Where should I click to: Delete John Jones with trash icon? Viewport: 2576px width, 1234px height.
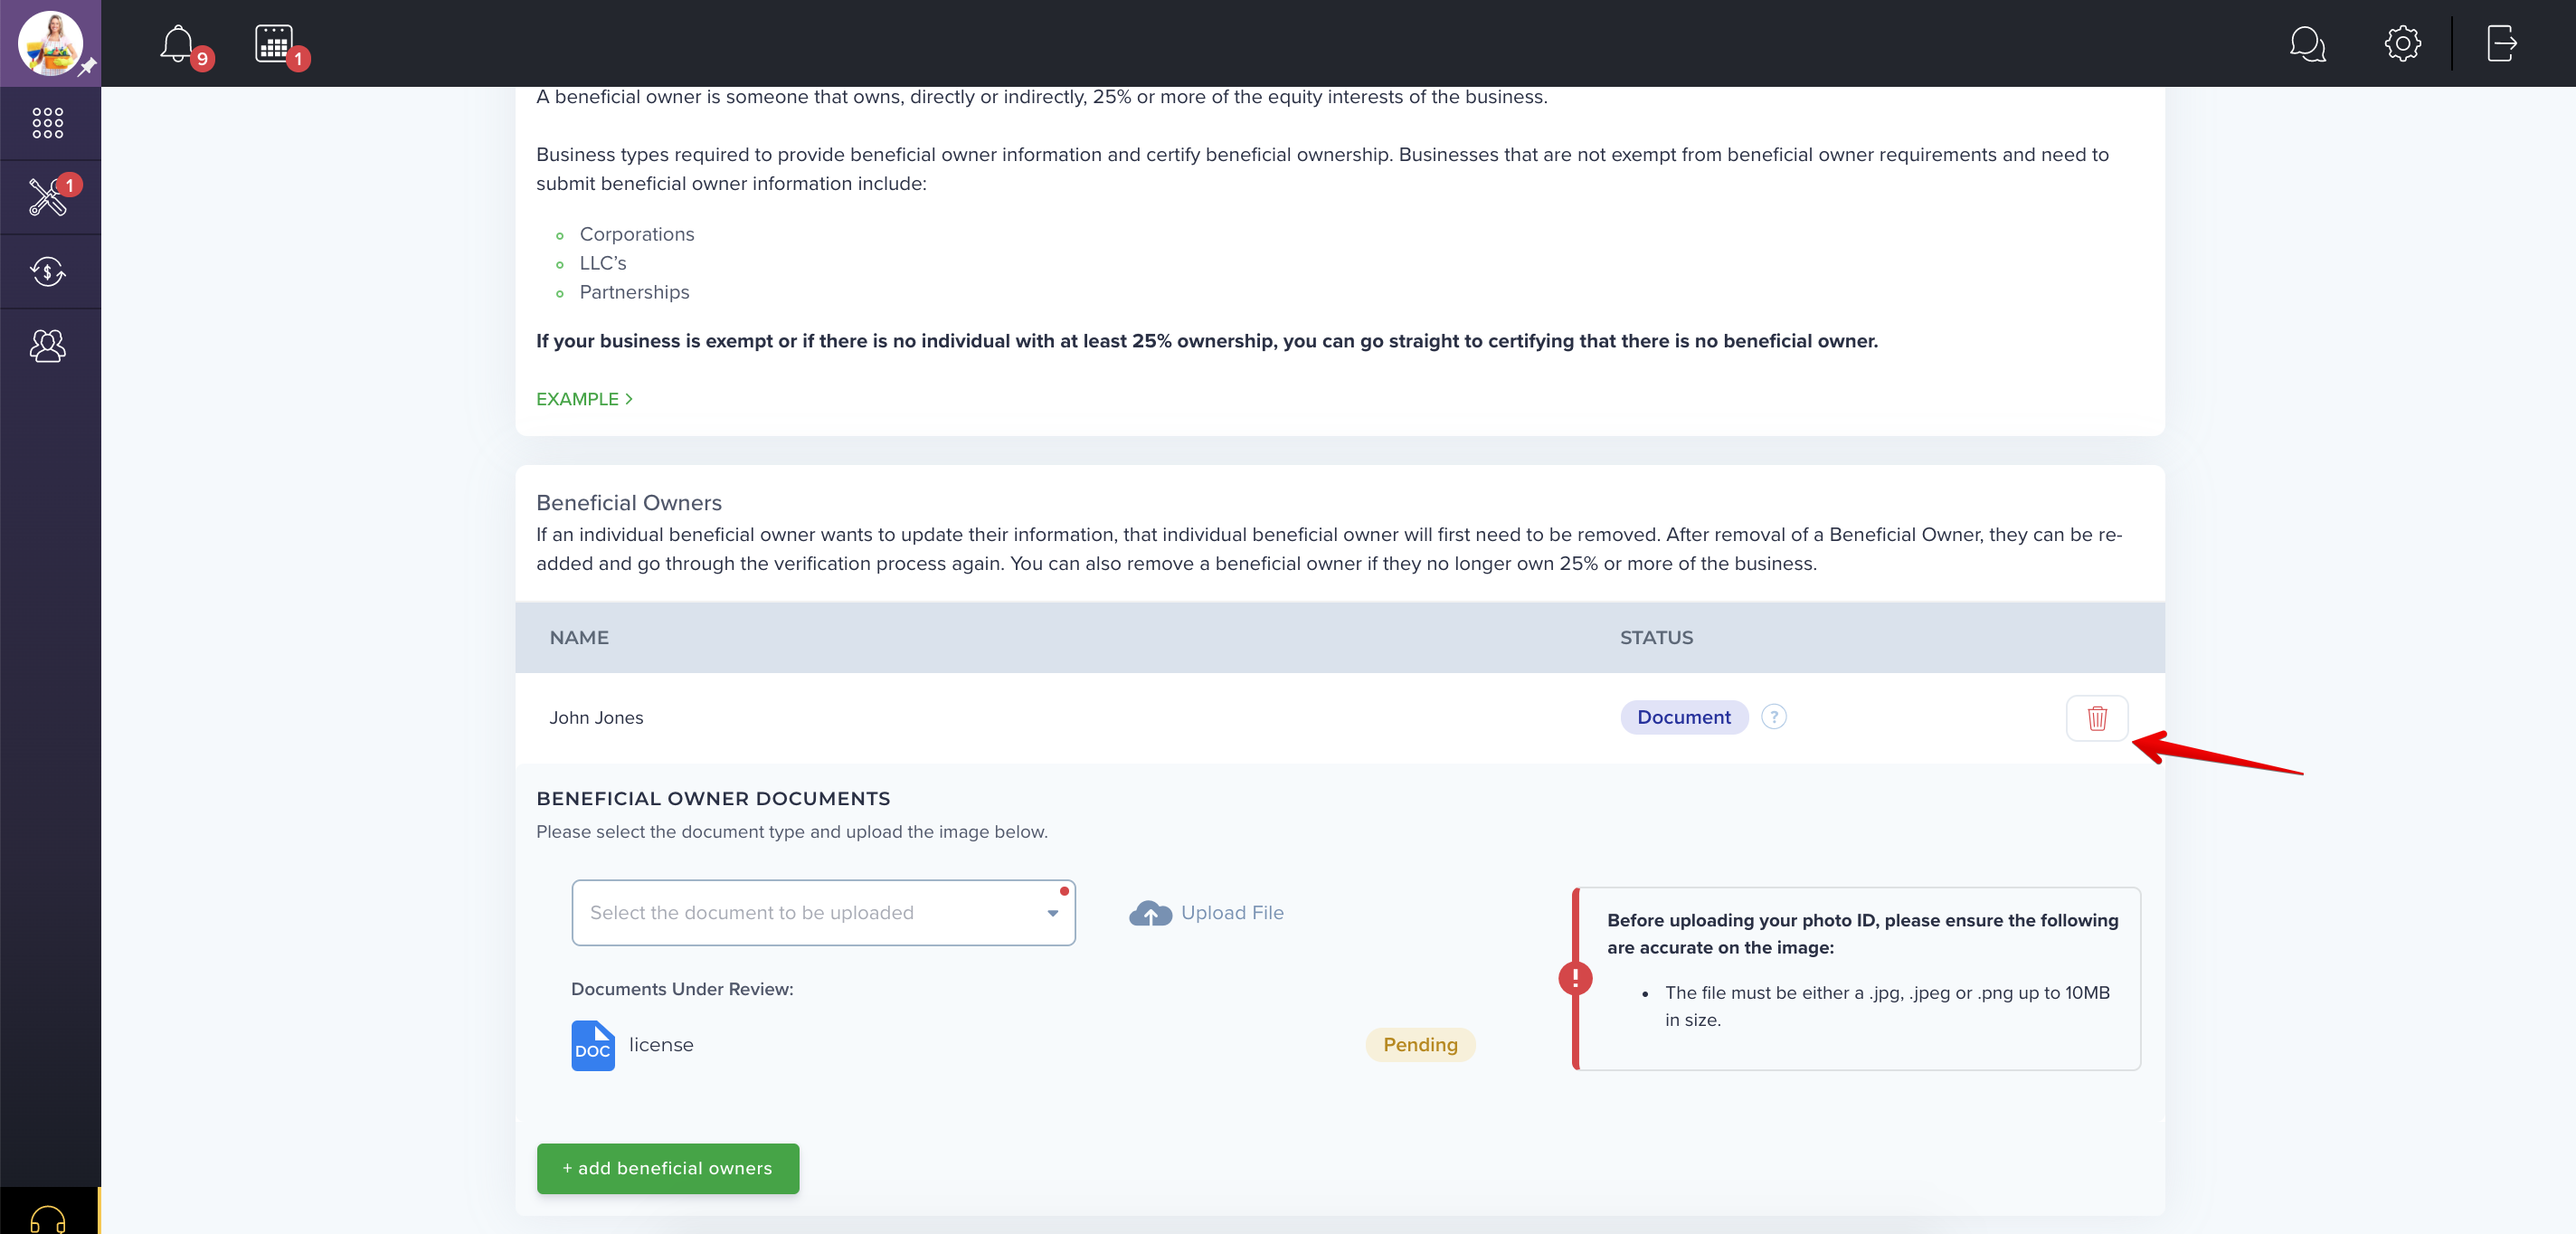pyautogui.click(x=2096, y=718)
